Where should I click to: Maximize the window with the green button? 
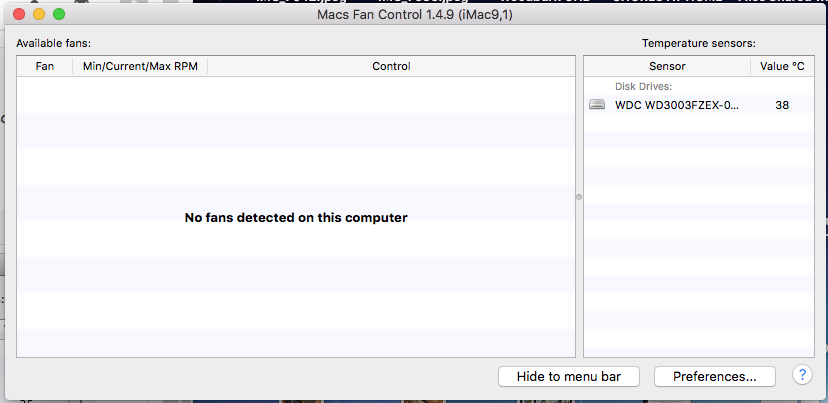click(59, 14)
